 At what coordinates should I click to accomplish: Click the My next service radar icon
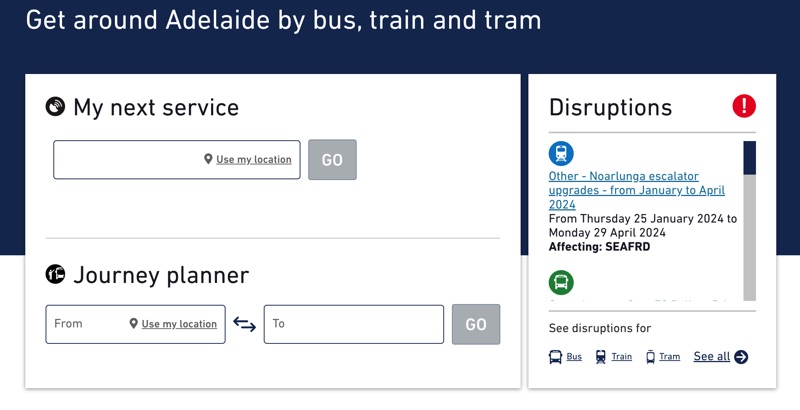(56, 107)
